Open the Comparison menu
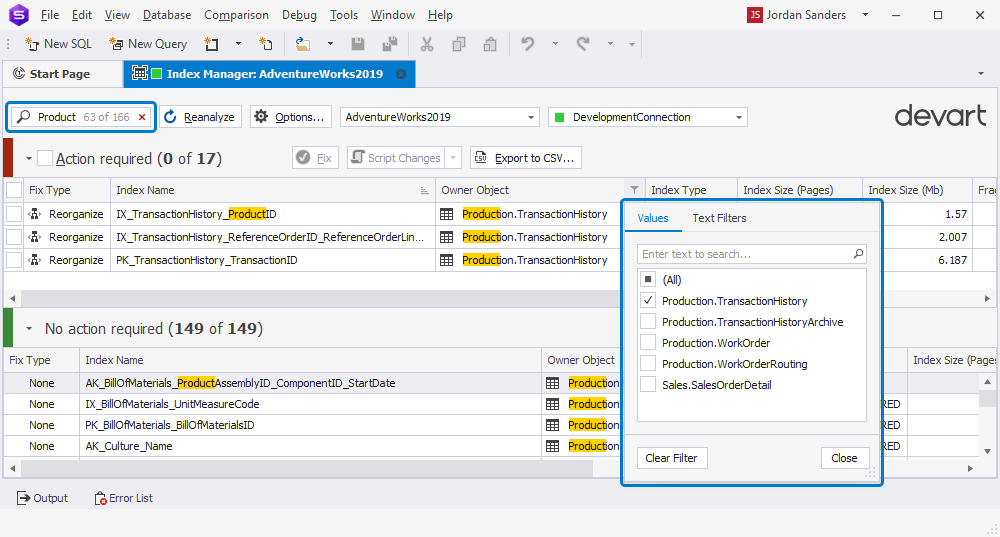Viewport: 1000px width, 537px height. tap(237, 15)
